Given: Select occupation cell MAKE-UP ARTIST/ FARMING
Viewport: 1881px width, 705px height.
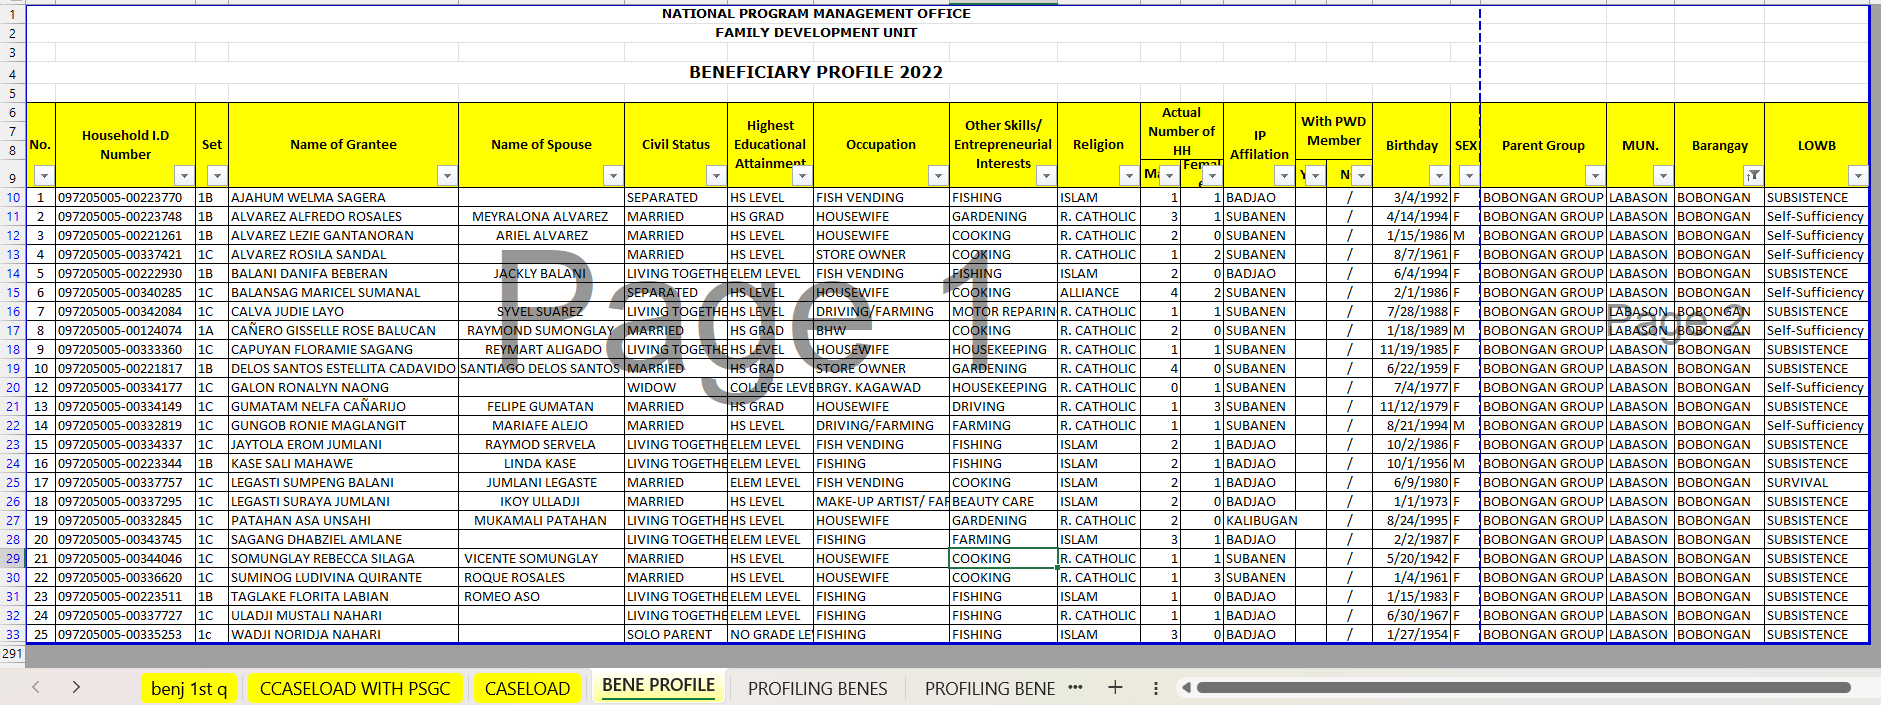Looking at the screenshot, I should 881,501.
